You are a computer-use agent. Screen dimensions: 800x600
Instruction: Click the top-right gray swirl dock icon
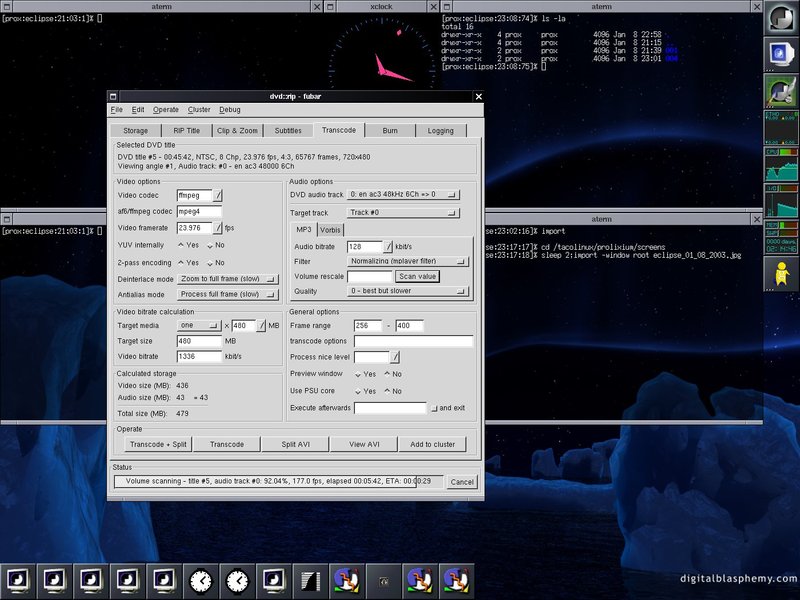pos(779,18)
